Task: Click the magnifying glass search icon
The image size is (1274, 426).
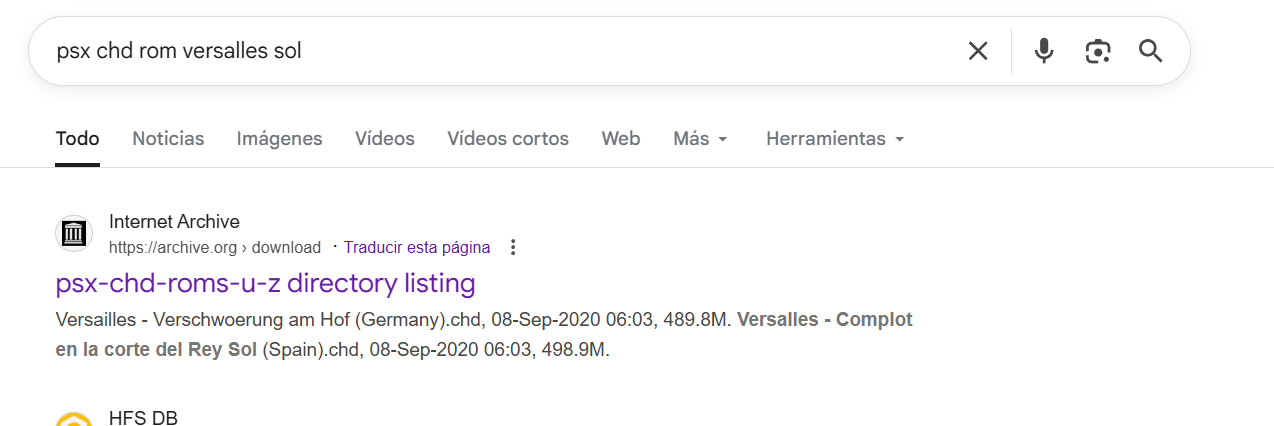Action: (x=1151, y=51)
